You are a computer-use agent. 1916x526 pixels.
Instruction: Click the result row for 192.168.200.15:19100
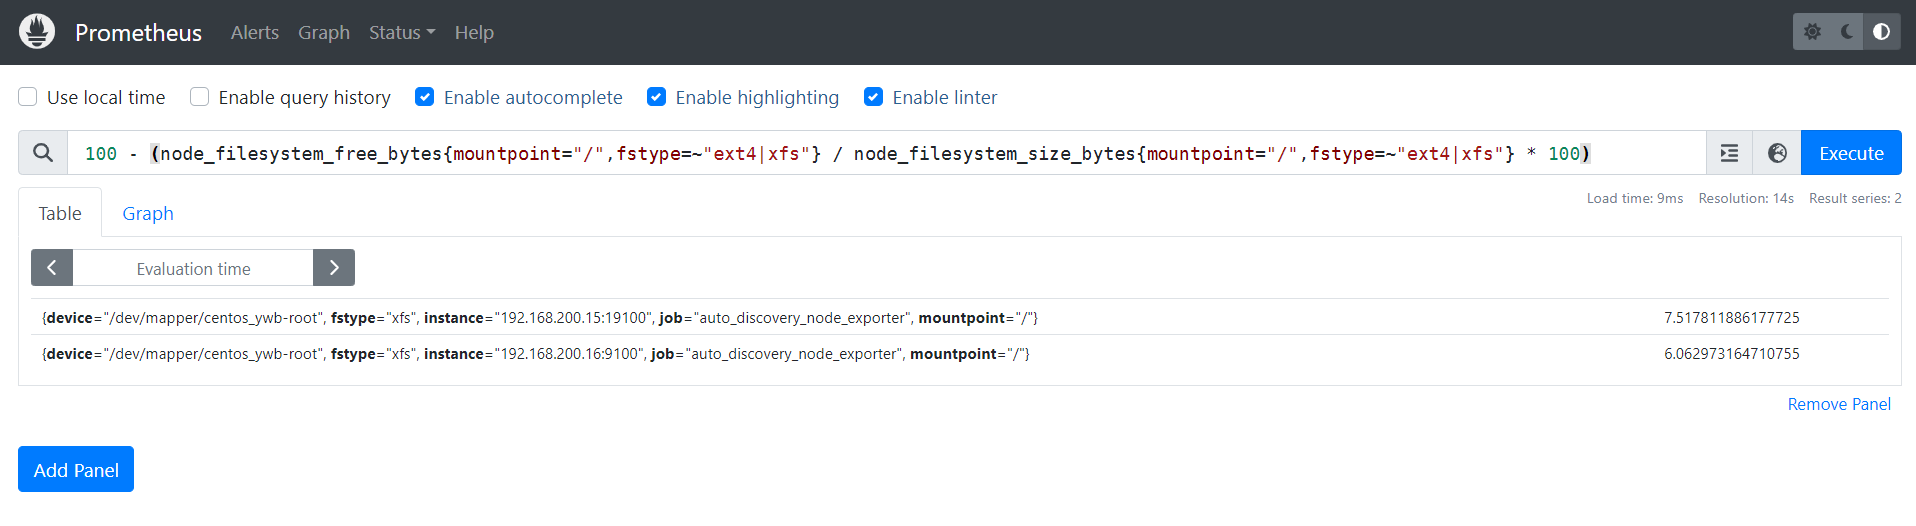[960, 317]
